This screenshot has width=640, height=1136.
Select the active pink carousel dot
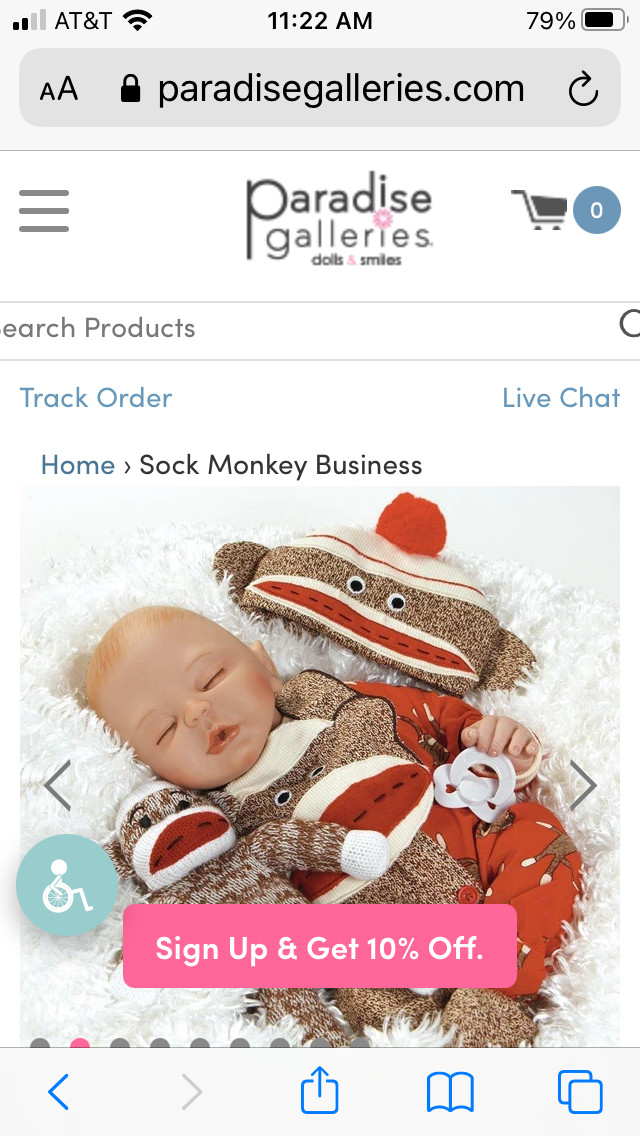click(80, 1045)
